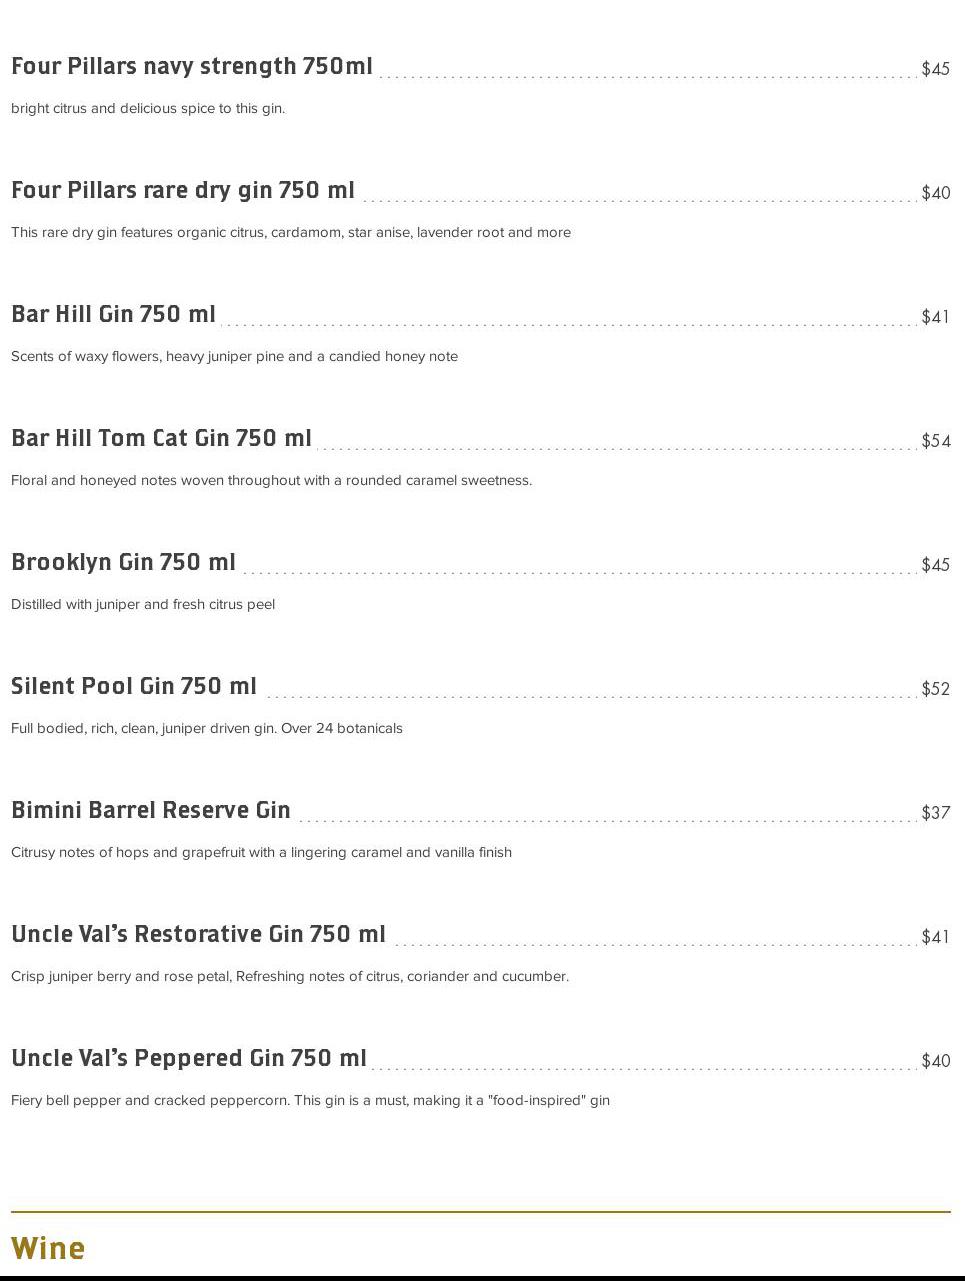Jump to the Wine section heading

point(48,1248)
